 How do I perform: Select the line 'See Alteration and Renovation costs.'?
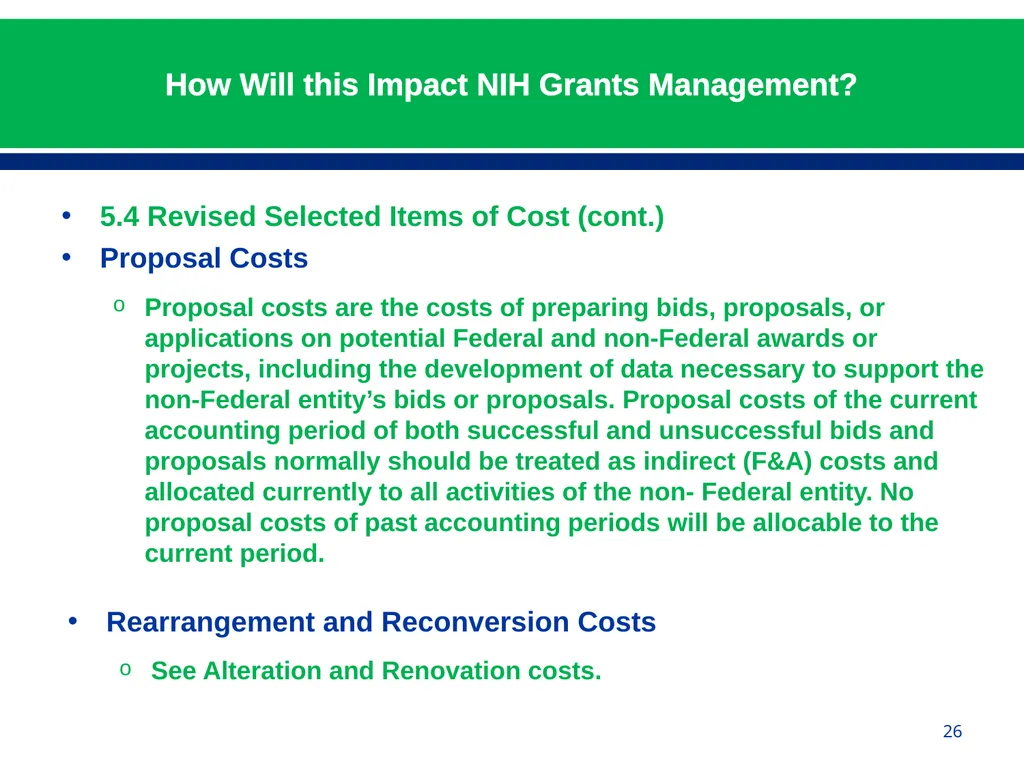(376, 671)
